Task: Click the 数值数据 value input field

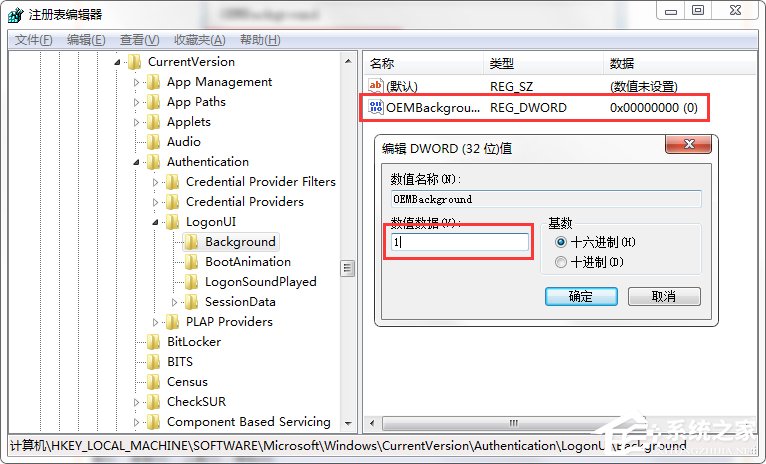Action: [460, 242]
